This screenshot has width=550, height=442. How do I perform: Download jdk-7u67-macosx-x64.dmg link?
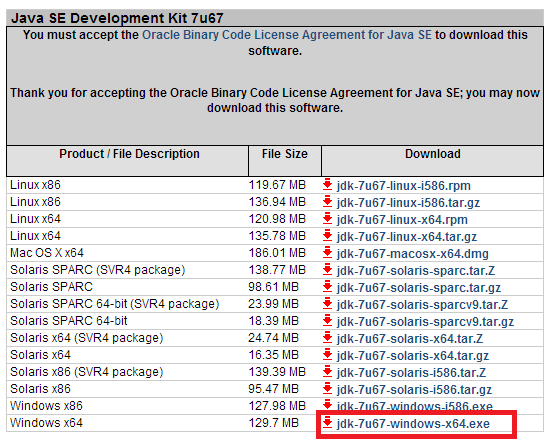tap(413, 254)
